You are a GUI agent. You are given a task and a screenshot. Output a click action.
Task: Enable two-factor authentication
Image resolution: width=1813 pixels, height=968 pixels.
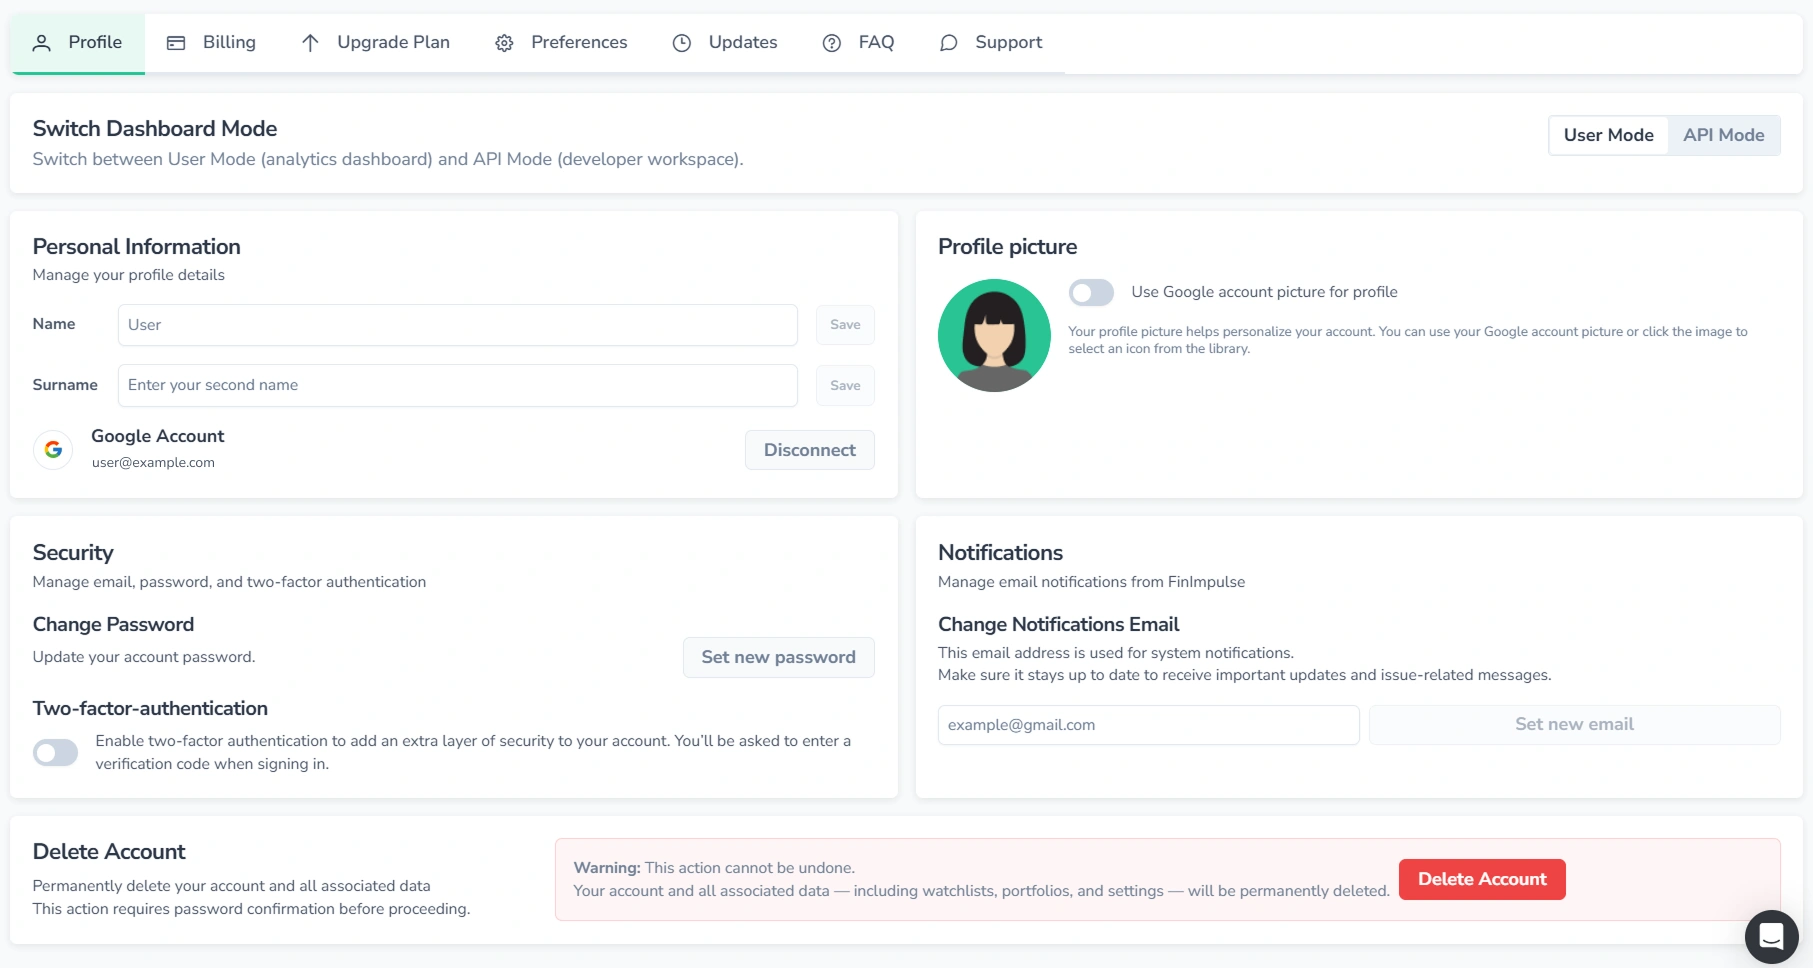(x=56, y=752)
